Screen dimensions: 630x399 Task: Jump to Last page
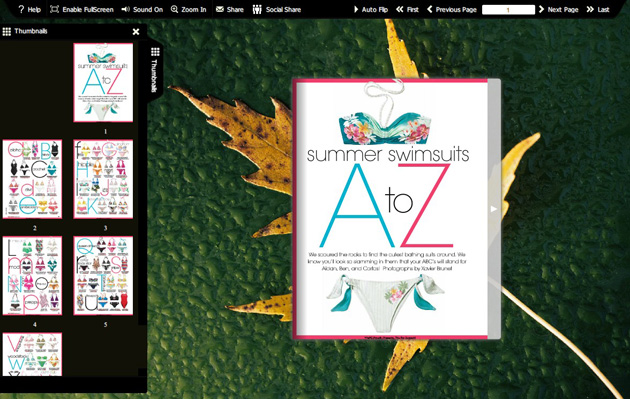click(598, 9)
